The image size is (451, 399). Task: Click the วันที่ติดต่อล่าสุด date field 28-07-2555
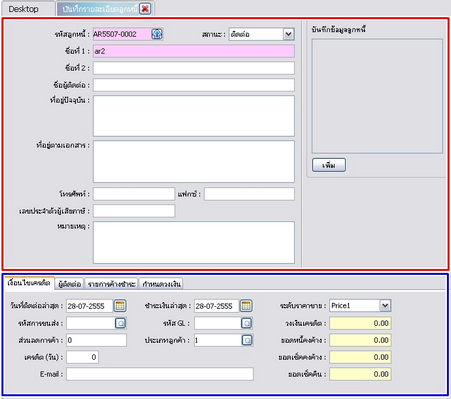[x=90, y=306]
